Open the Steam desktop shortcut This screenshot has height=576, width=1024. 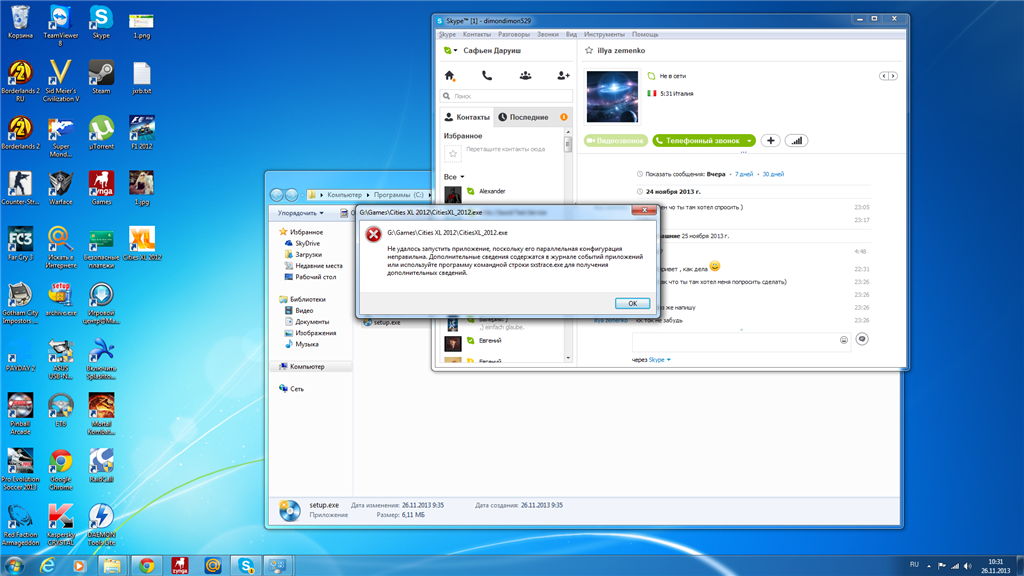[101, 75]
